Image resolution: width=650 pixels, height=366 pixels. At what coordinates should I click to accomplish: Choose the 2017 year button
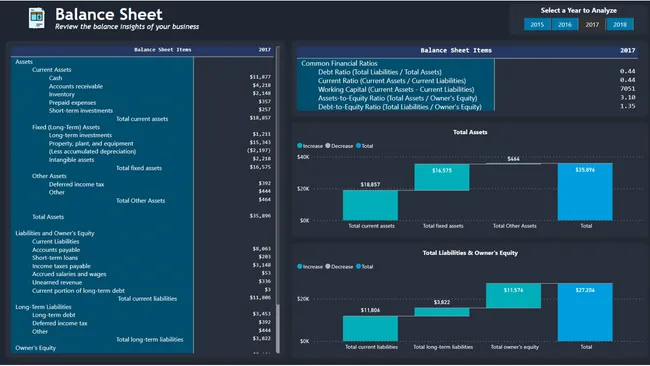click(592, 24)
